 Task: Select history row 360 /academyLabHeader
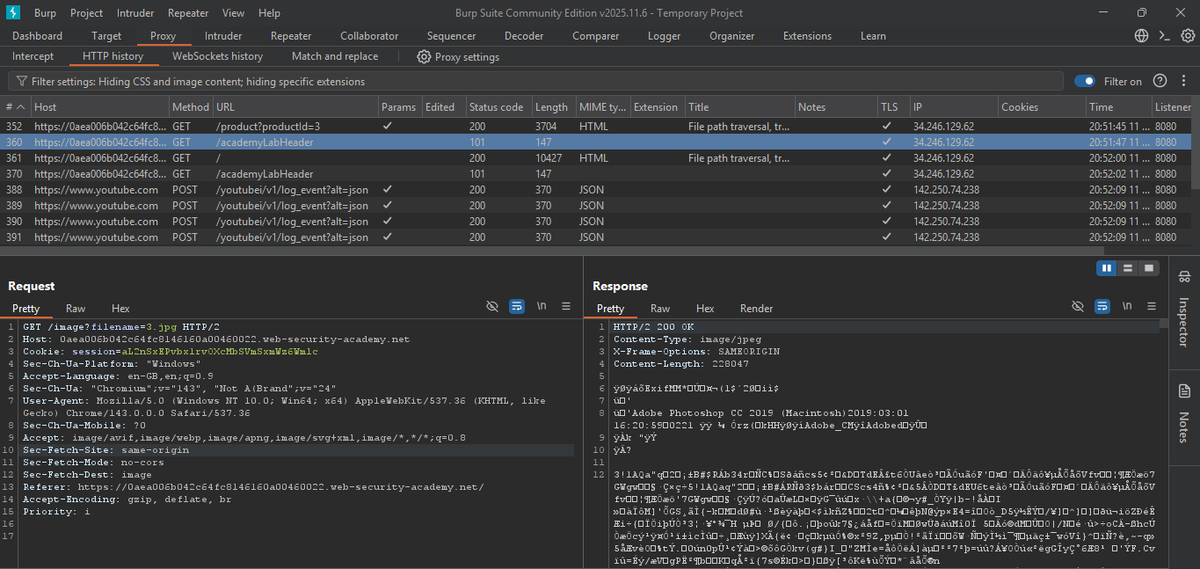tap(595, 143)
